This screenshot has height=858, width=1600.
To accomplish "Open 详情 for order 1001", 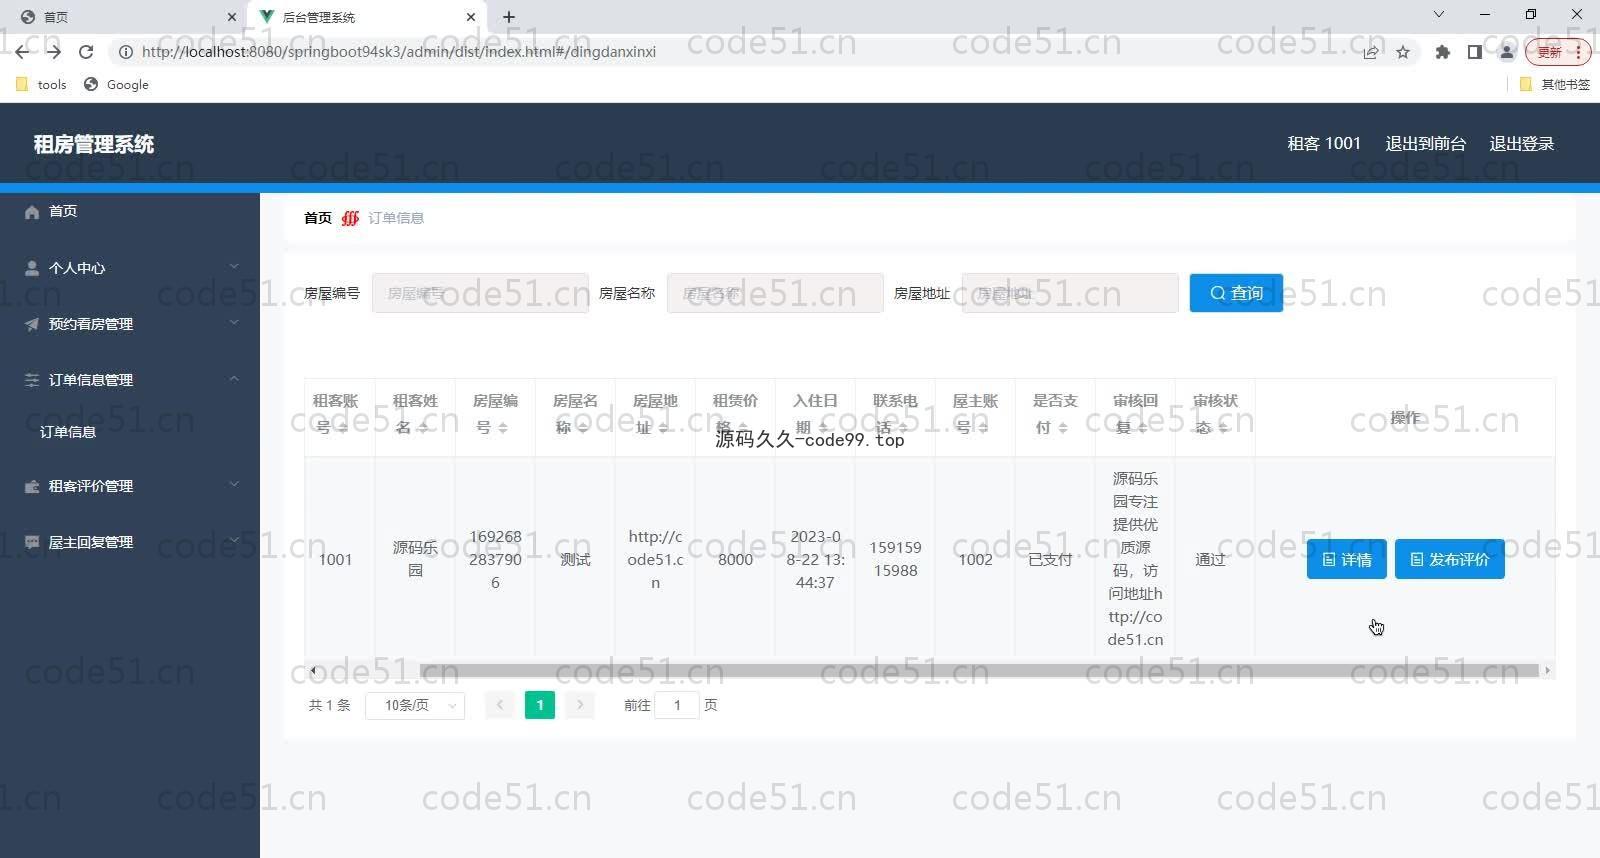I will [x=1346, y=559].
